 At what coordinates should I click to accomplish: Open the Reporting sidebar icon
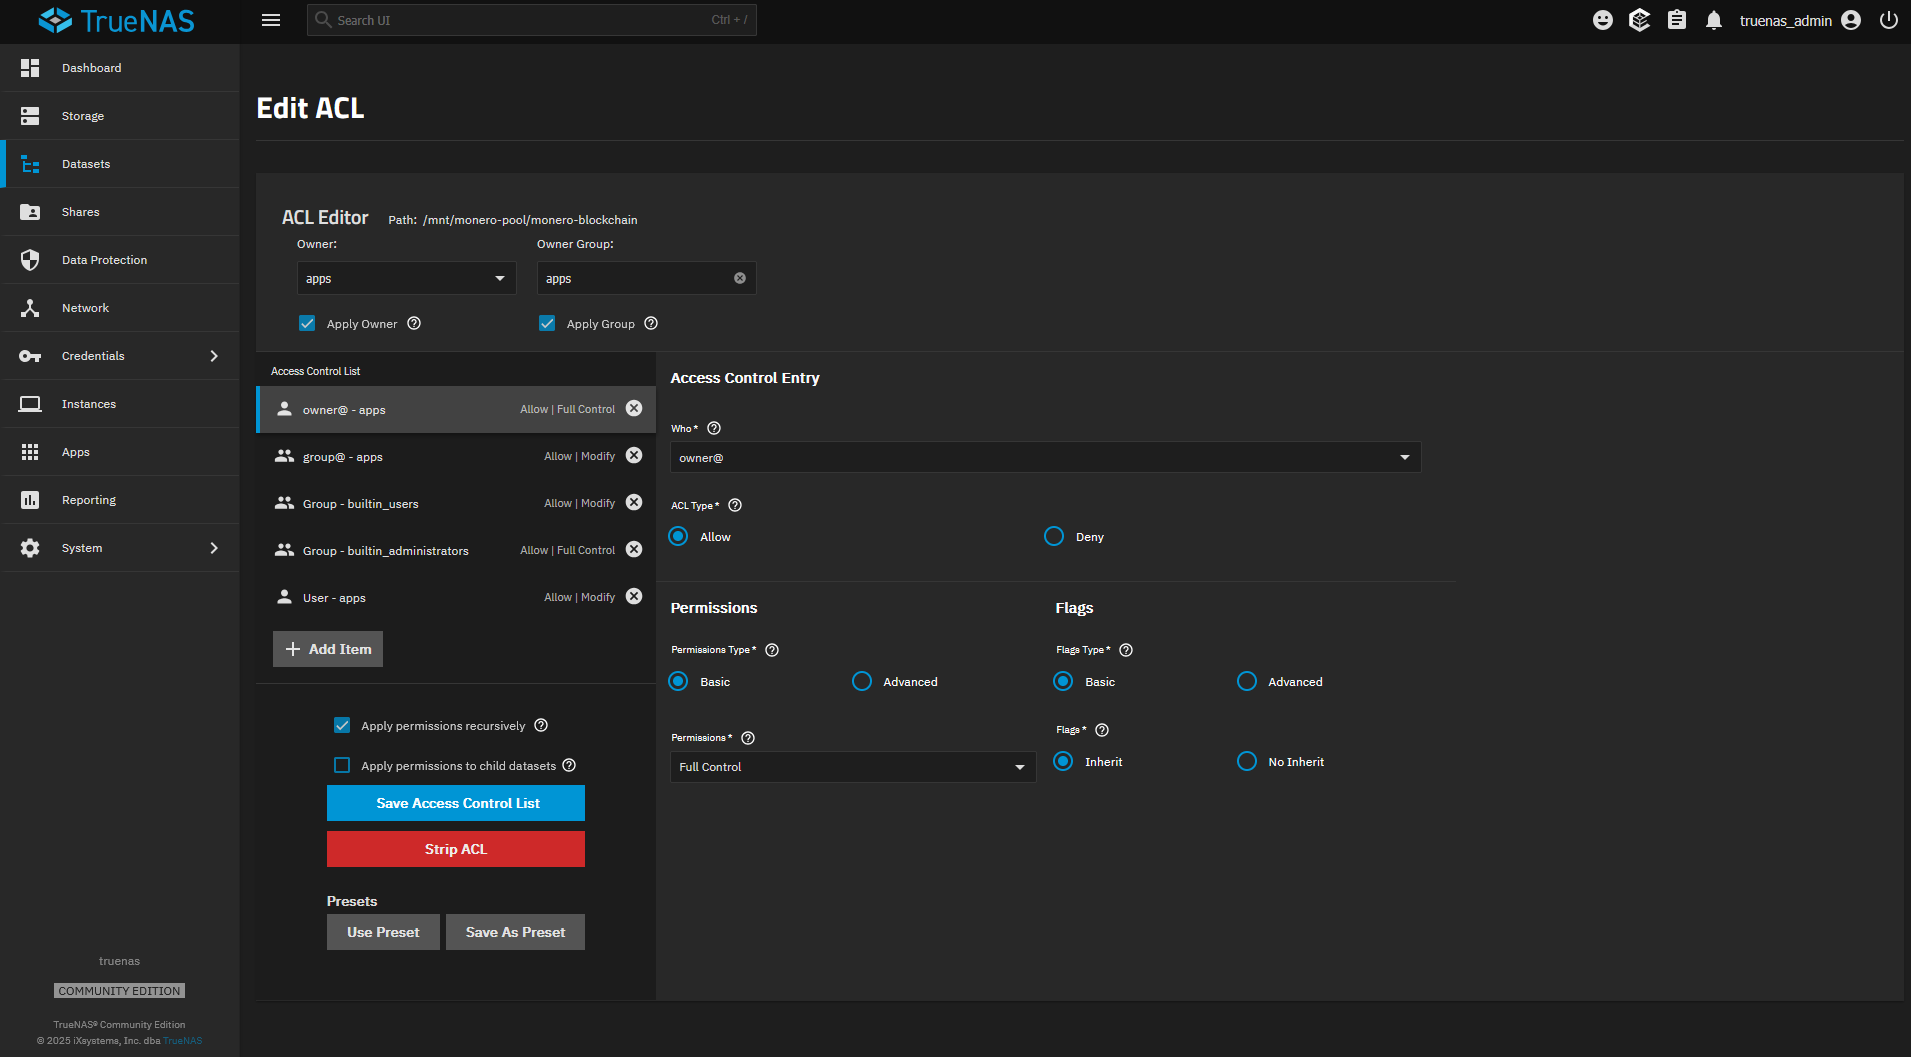pyautogui.click(x=30, y=499)
